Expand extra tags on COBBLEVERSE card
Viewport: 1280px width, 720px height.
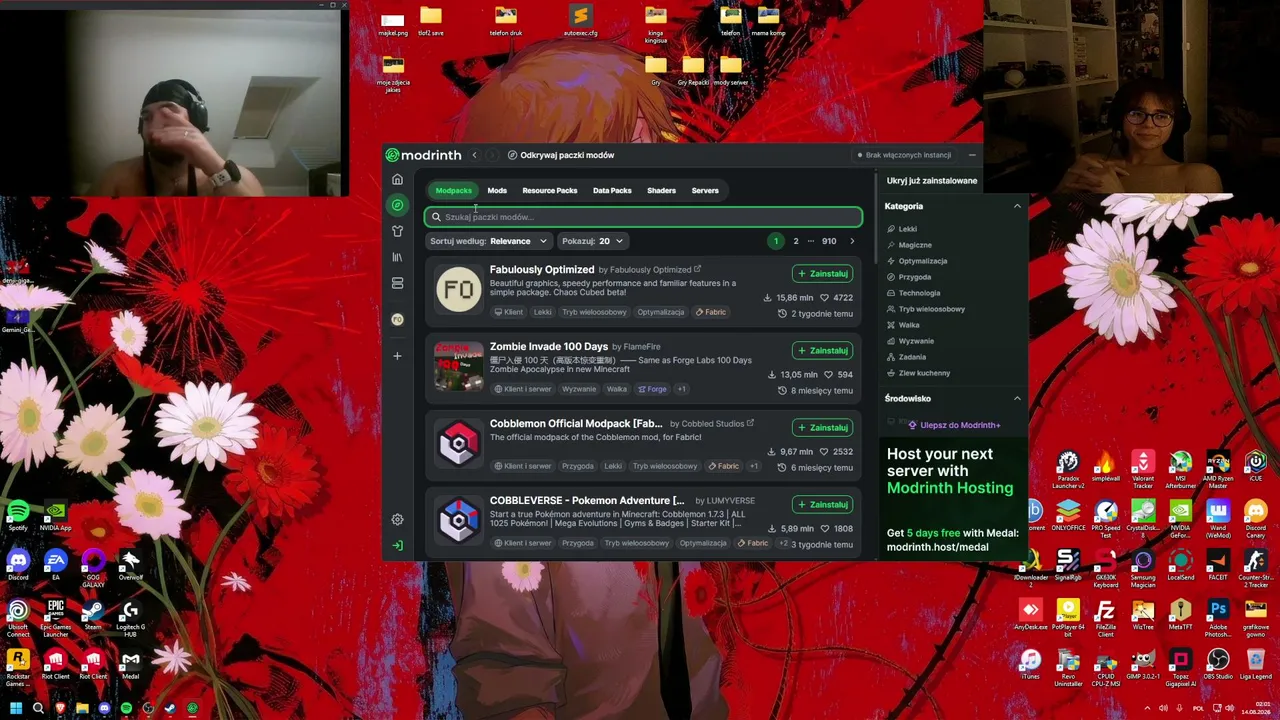[783, 543]
